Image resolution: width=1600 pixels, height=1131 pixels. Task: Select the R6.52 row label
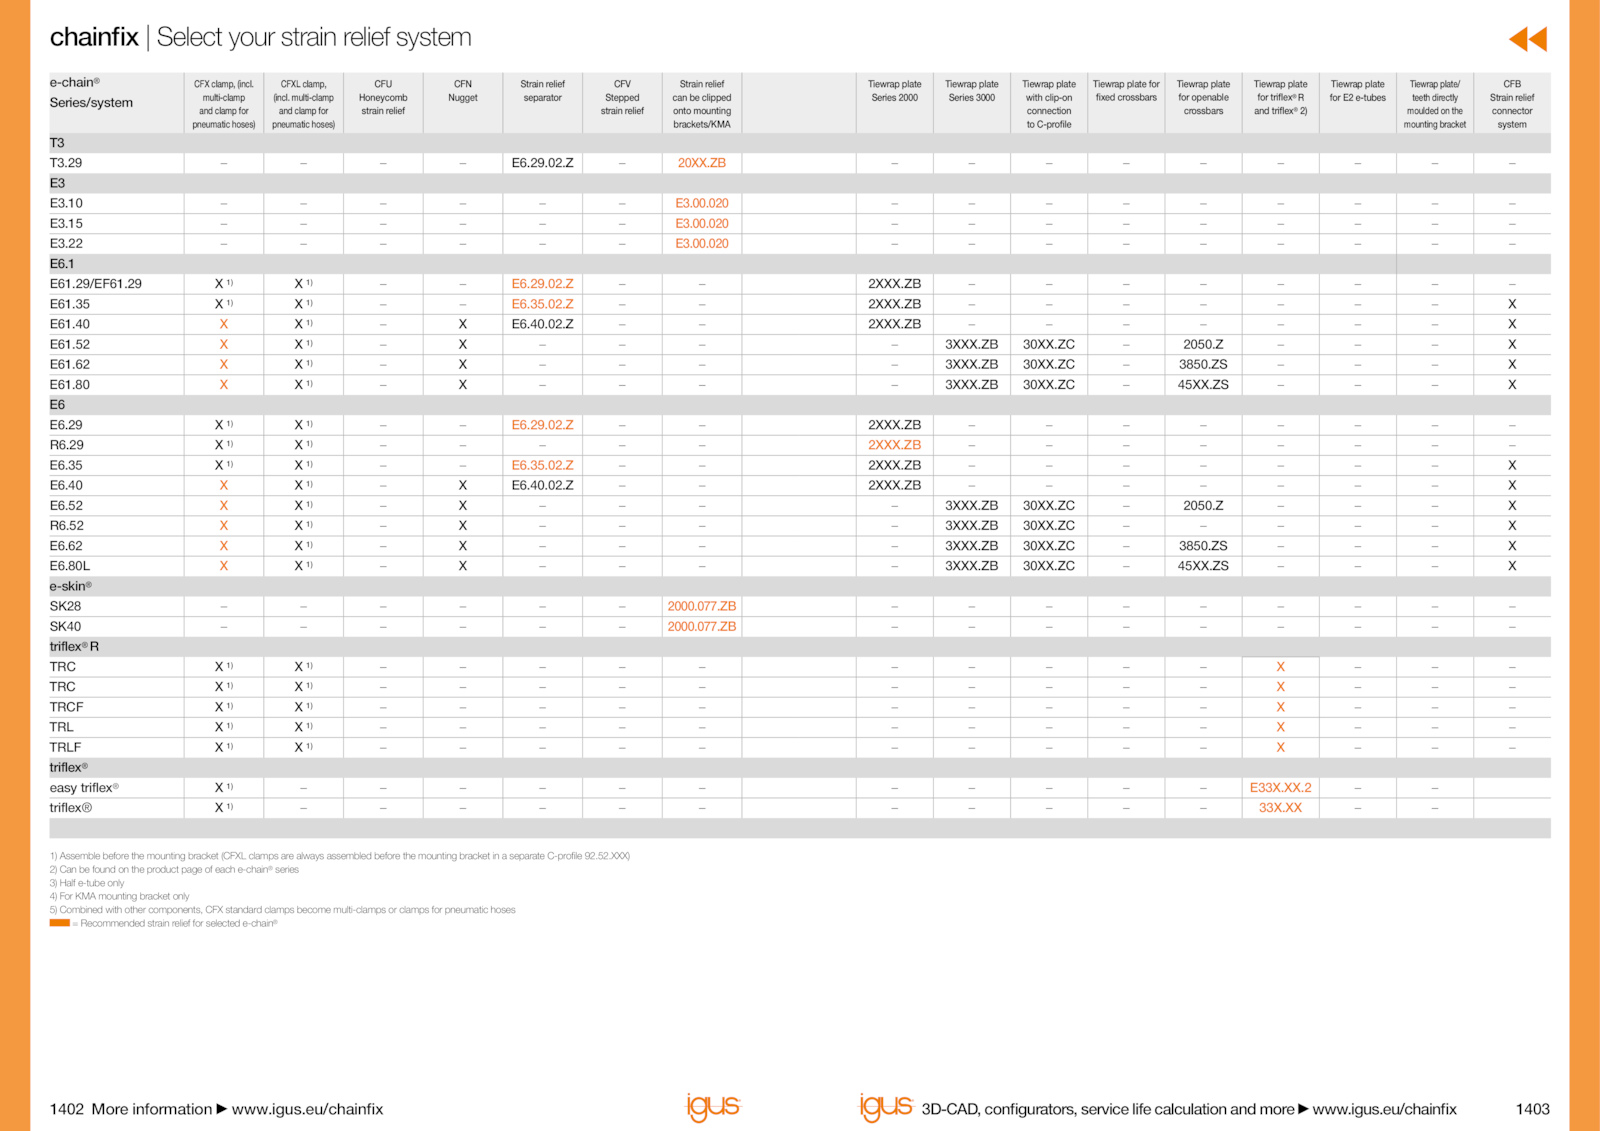pyautogui.click(x=67, y=526)
